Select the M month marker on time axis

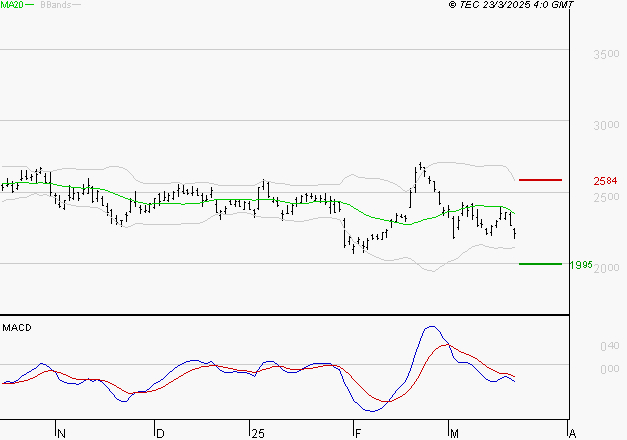pyautogui.click(x=452, y=434)
